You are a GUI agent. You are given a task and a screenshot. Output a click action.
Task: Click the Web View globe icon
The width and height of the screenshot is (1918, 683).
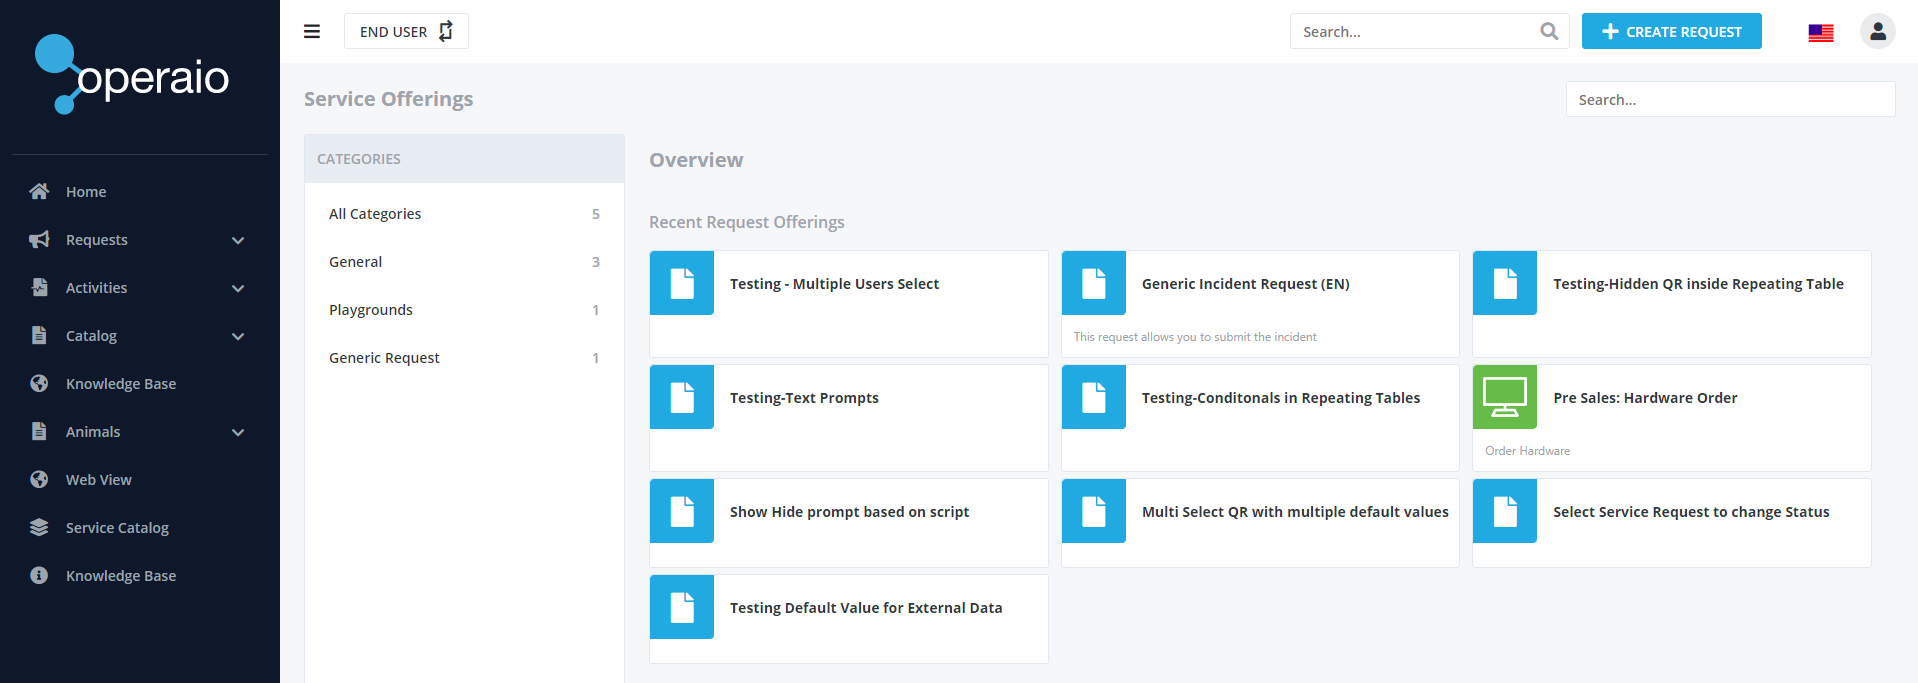coord(39,479)
